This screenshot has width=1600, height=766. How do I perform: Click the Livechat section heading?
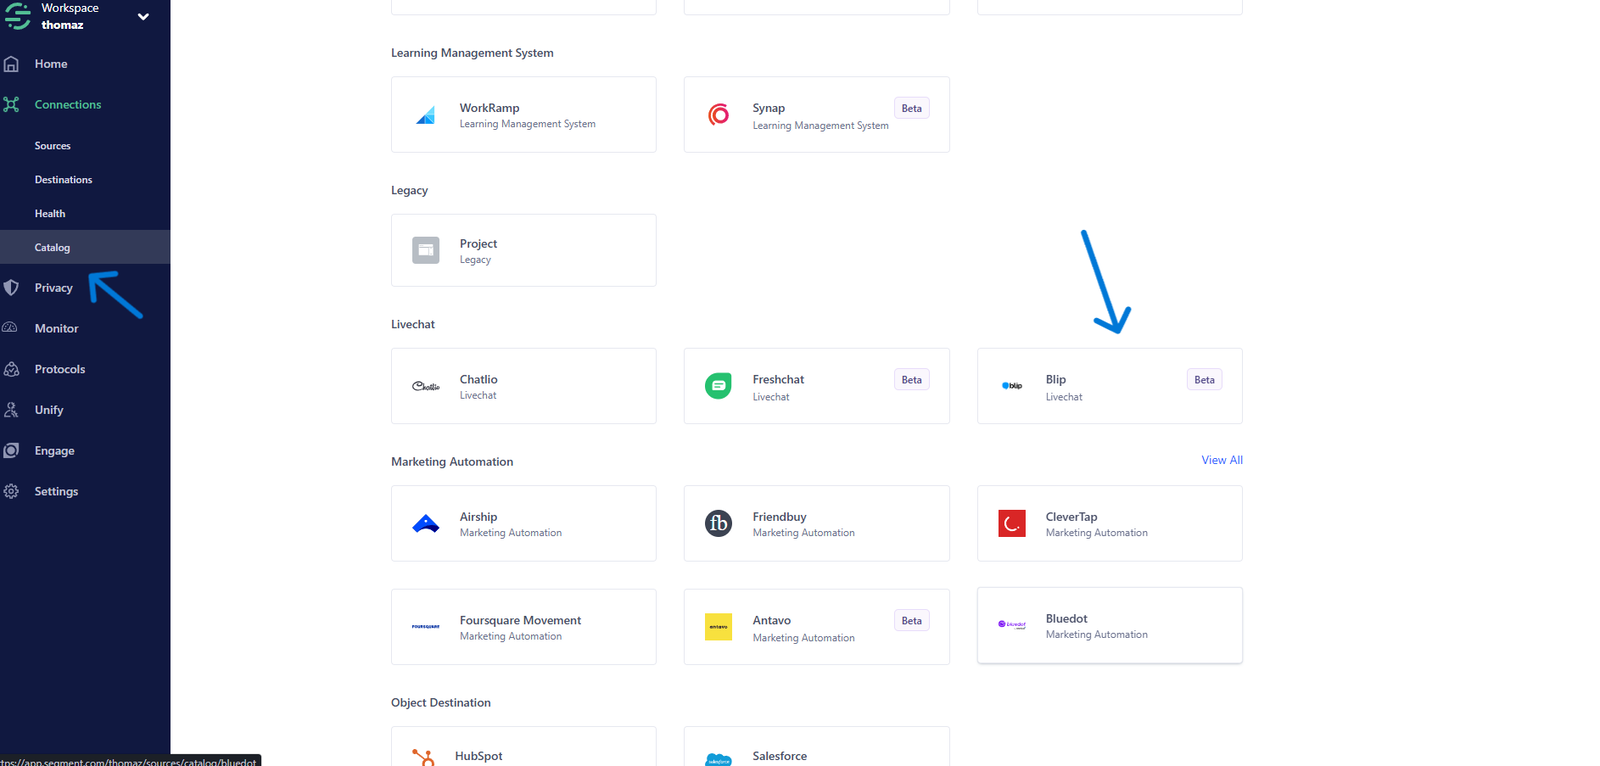tap(413, 325)
